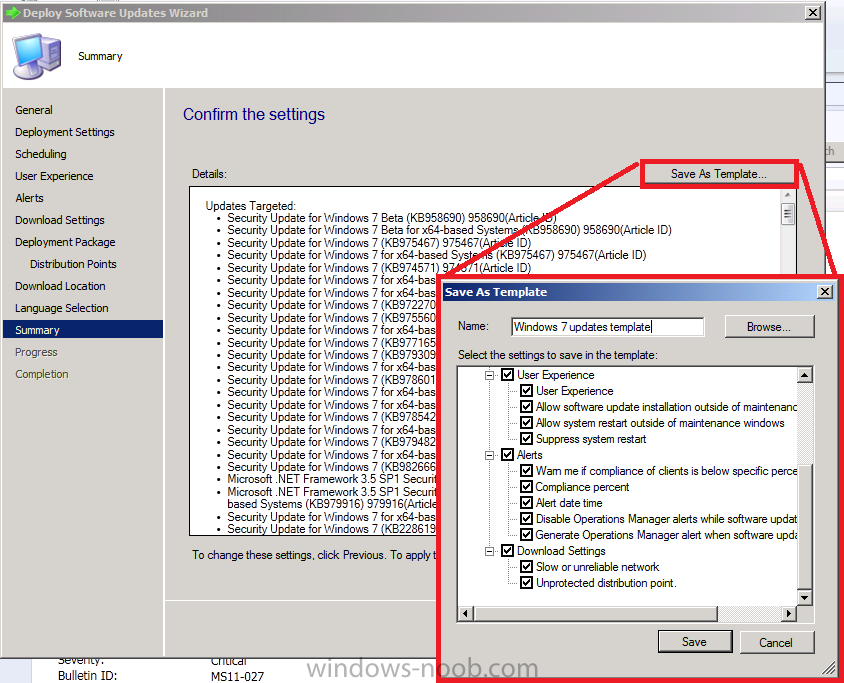The image size is (844, 683).
Task: Click the settings tree horizontal scroll left arrow
Action: click(466, 613)
